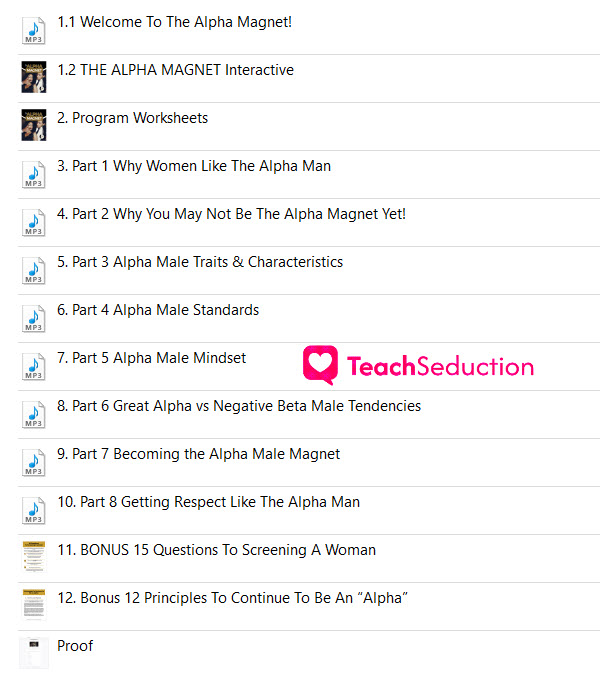Select MP3 icon for Alpha Male Traits & Characteristics
The height and width of the screenshot is (685, 600).
34,271
